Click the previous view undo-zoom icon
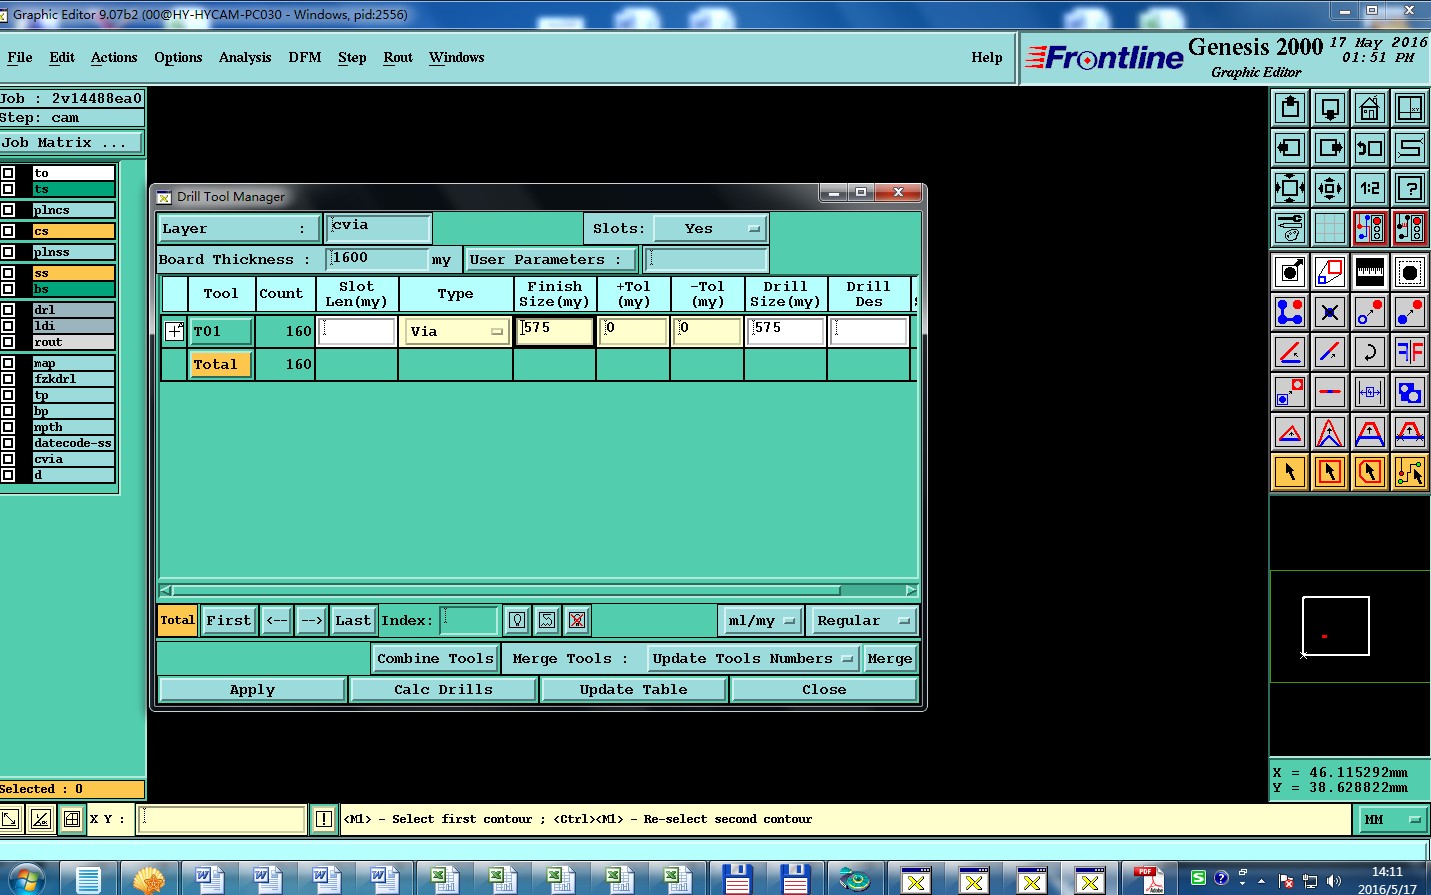 1370,148
